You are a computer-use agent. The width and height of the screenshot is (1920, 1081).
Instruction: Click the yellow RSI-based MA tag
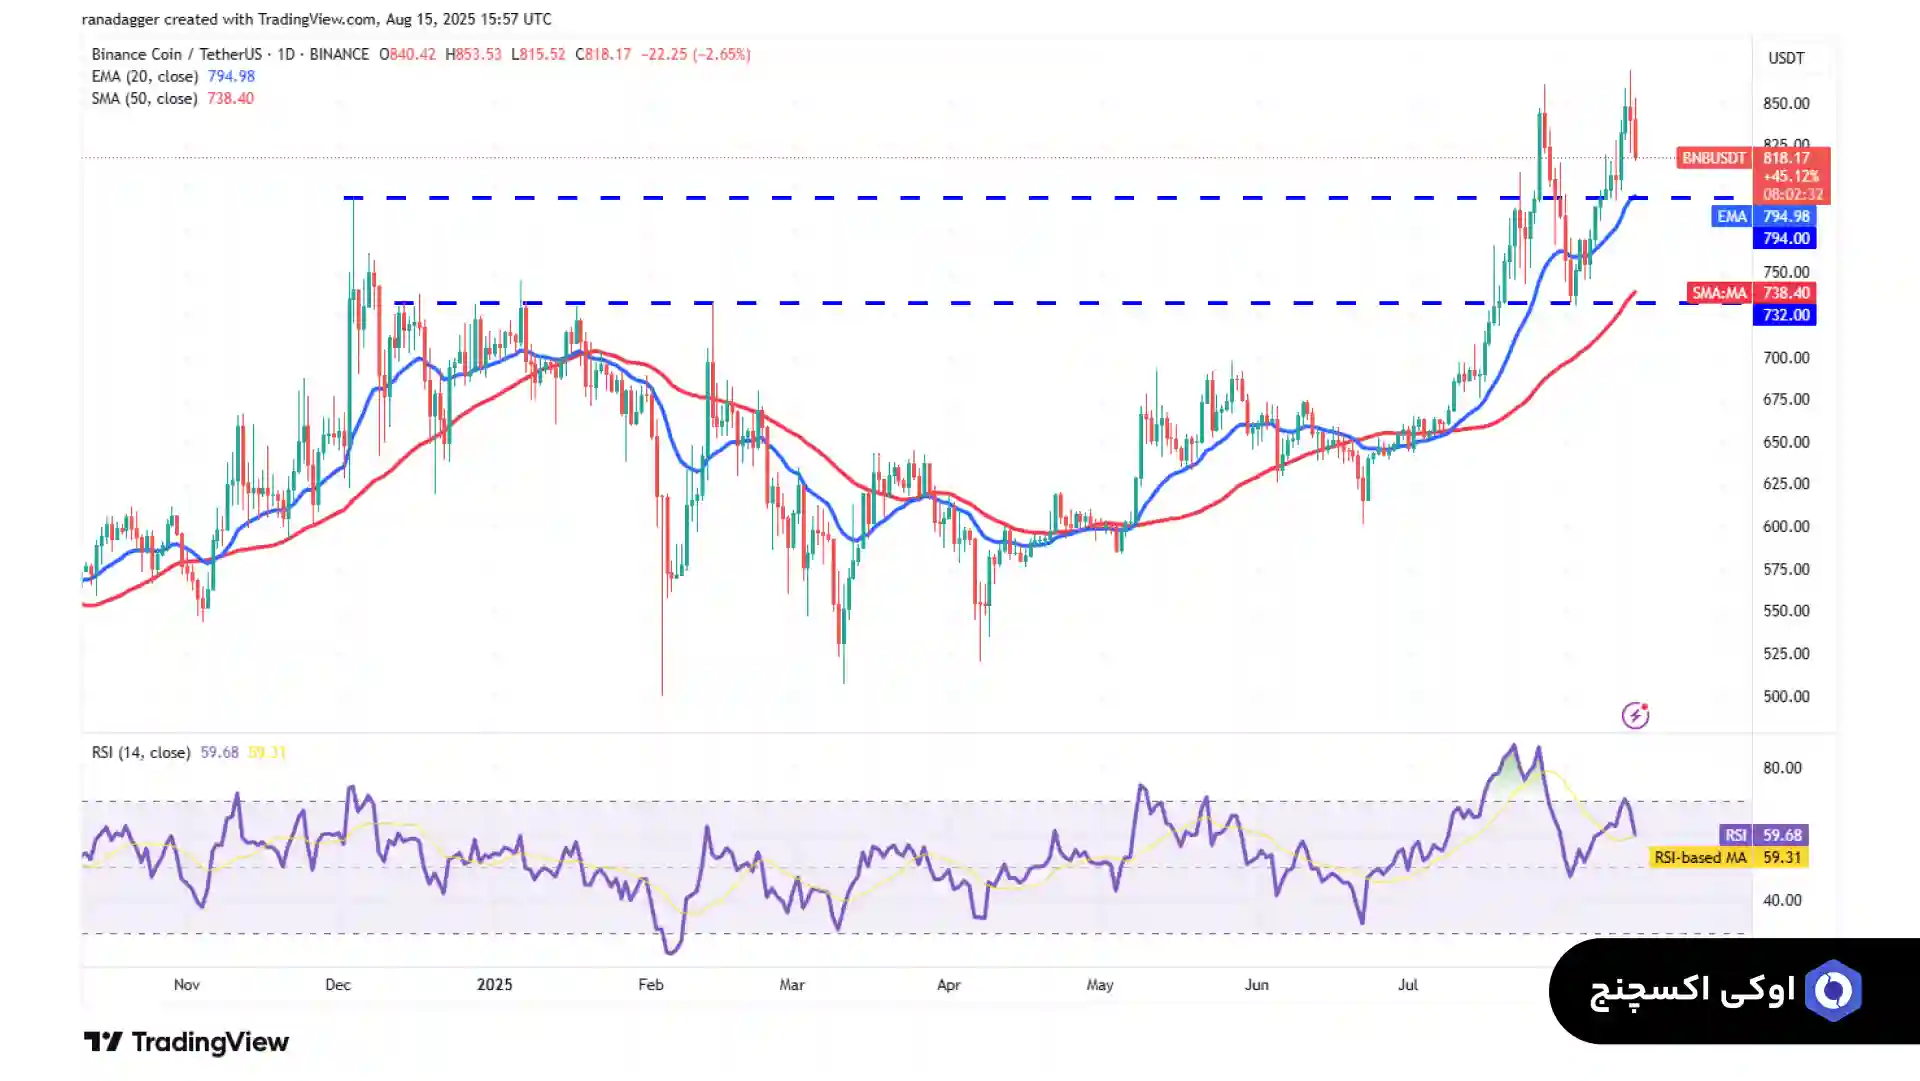coord(1700,858)
